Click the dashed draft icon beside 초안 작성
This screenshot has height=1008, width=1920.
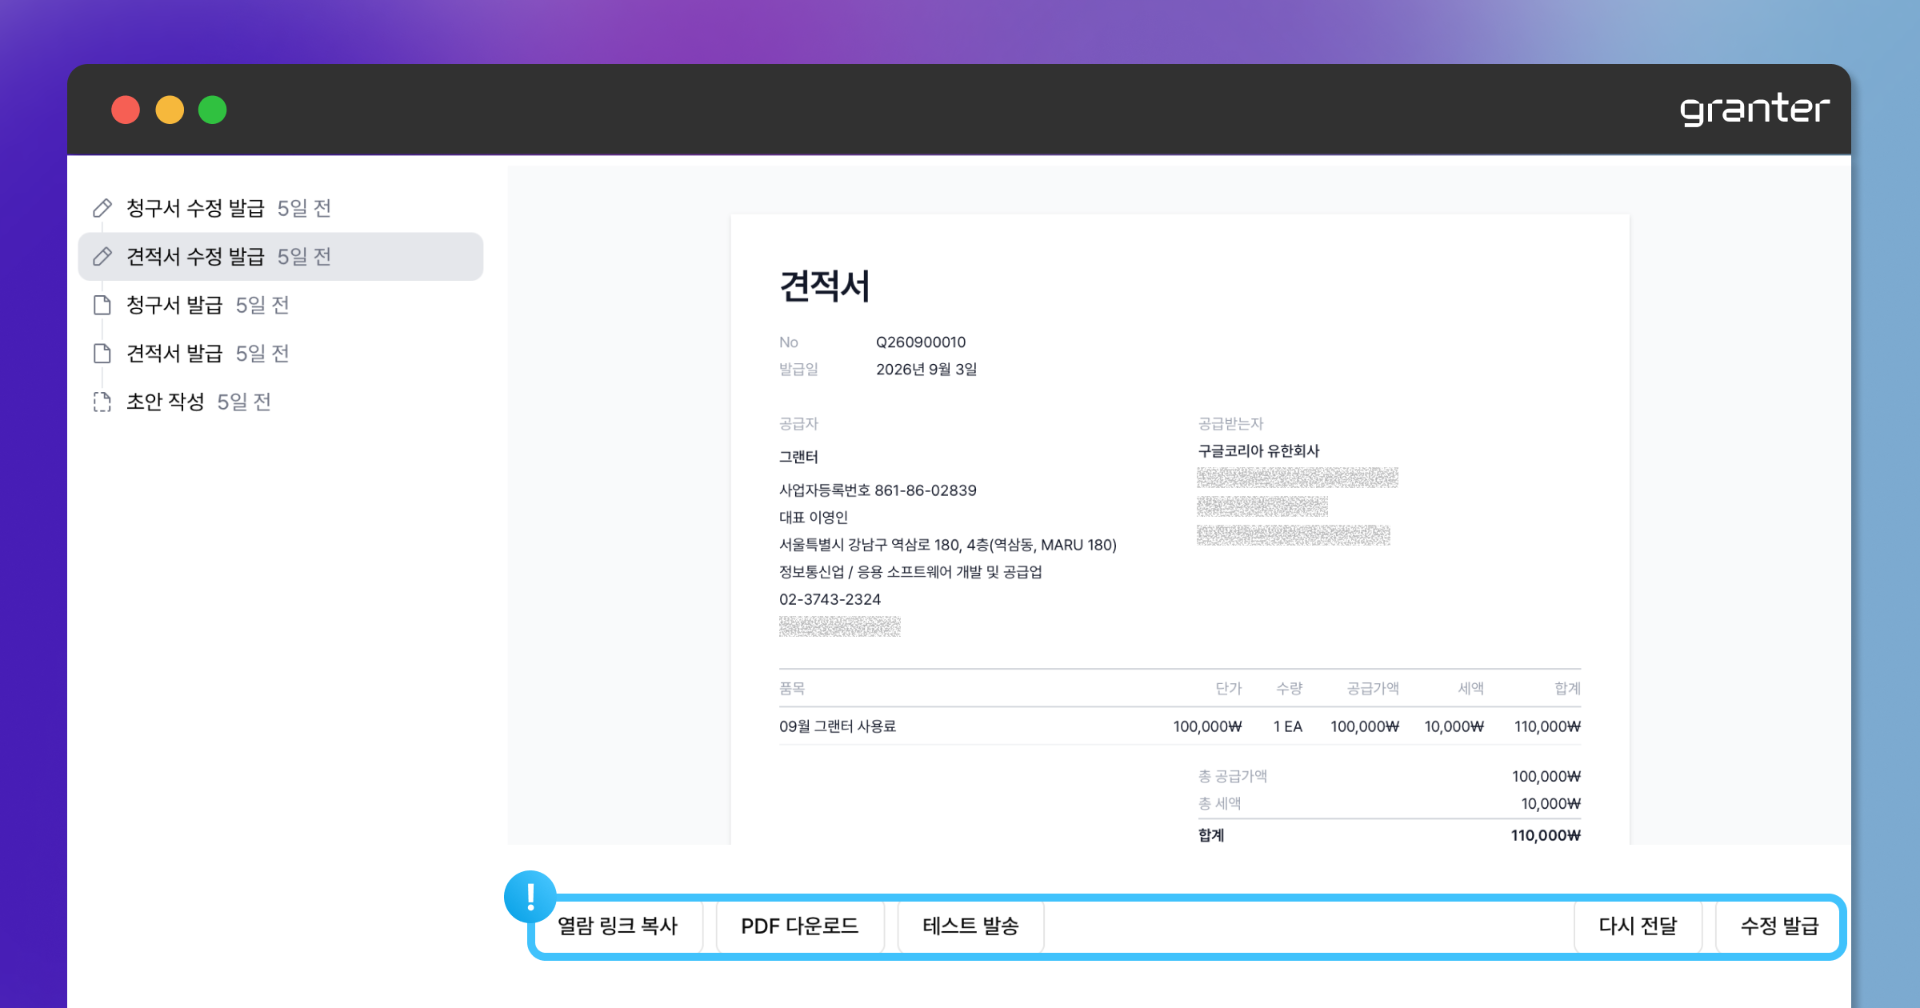point(102,402)
